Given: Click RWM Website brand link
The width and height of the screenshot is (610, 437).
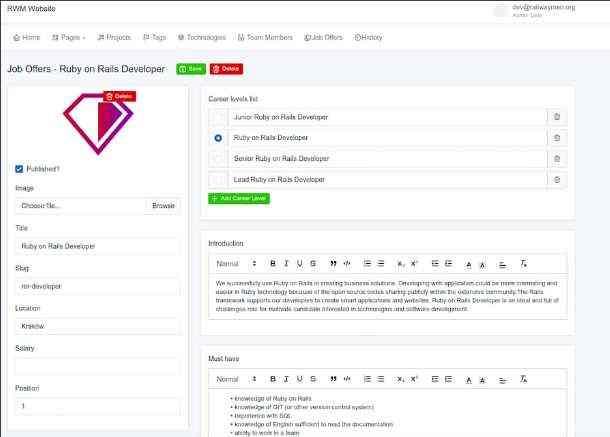Looking at the screenshot, I should point(32,9).
